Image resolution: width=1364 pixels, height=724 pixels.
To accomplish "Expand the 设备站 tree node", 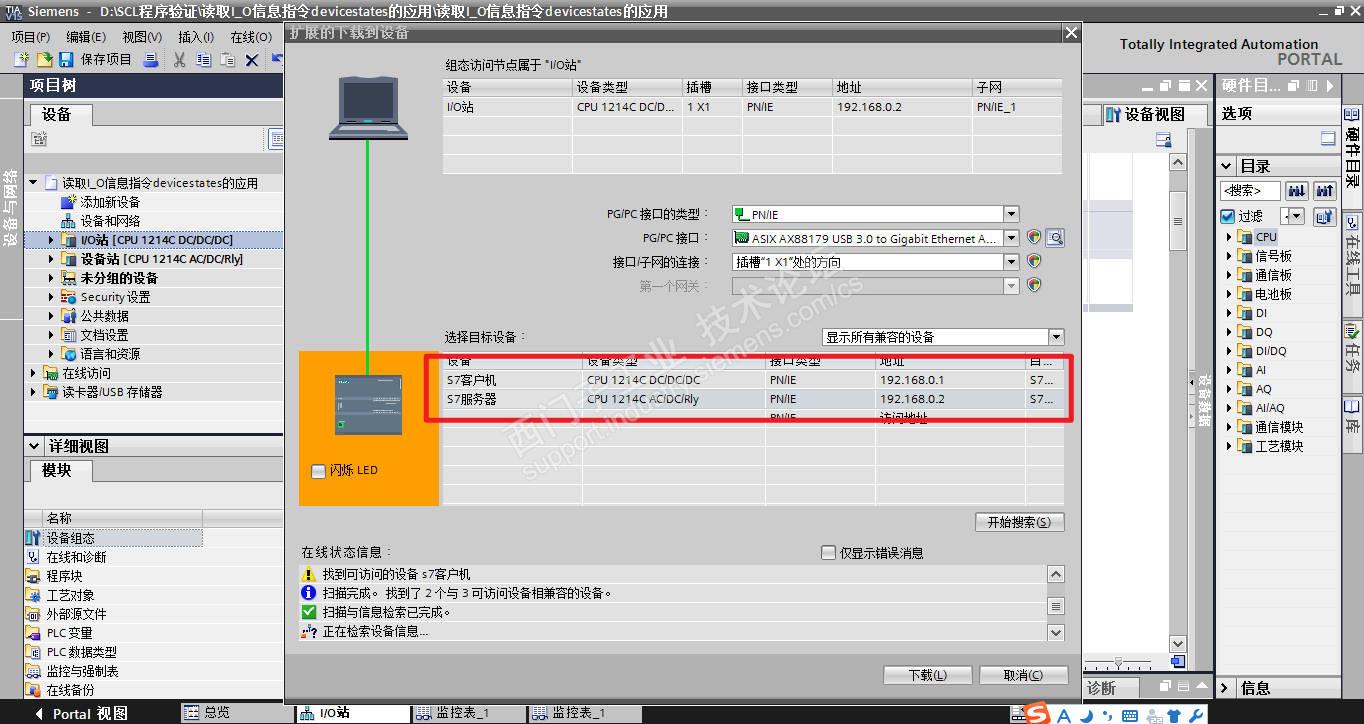I will [52, 259].
